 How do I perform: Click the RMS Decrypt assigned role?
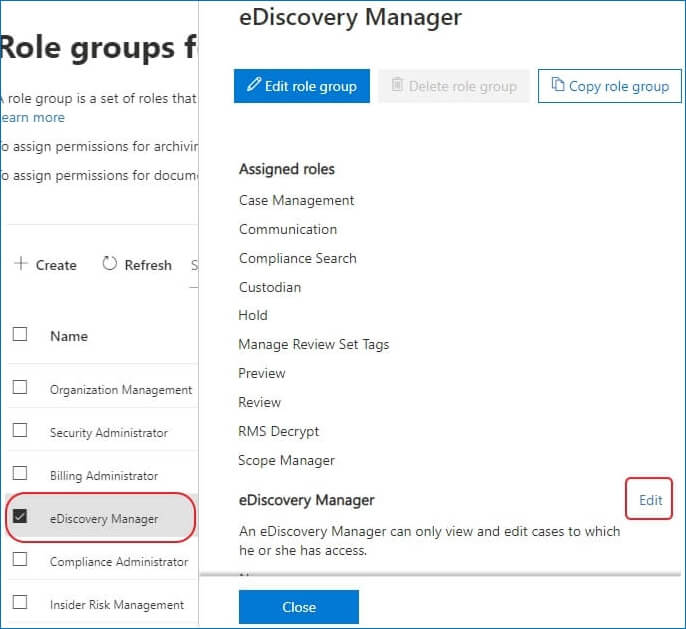[x=279, y=432]
